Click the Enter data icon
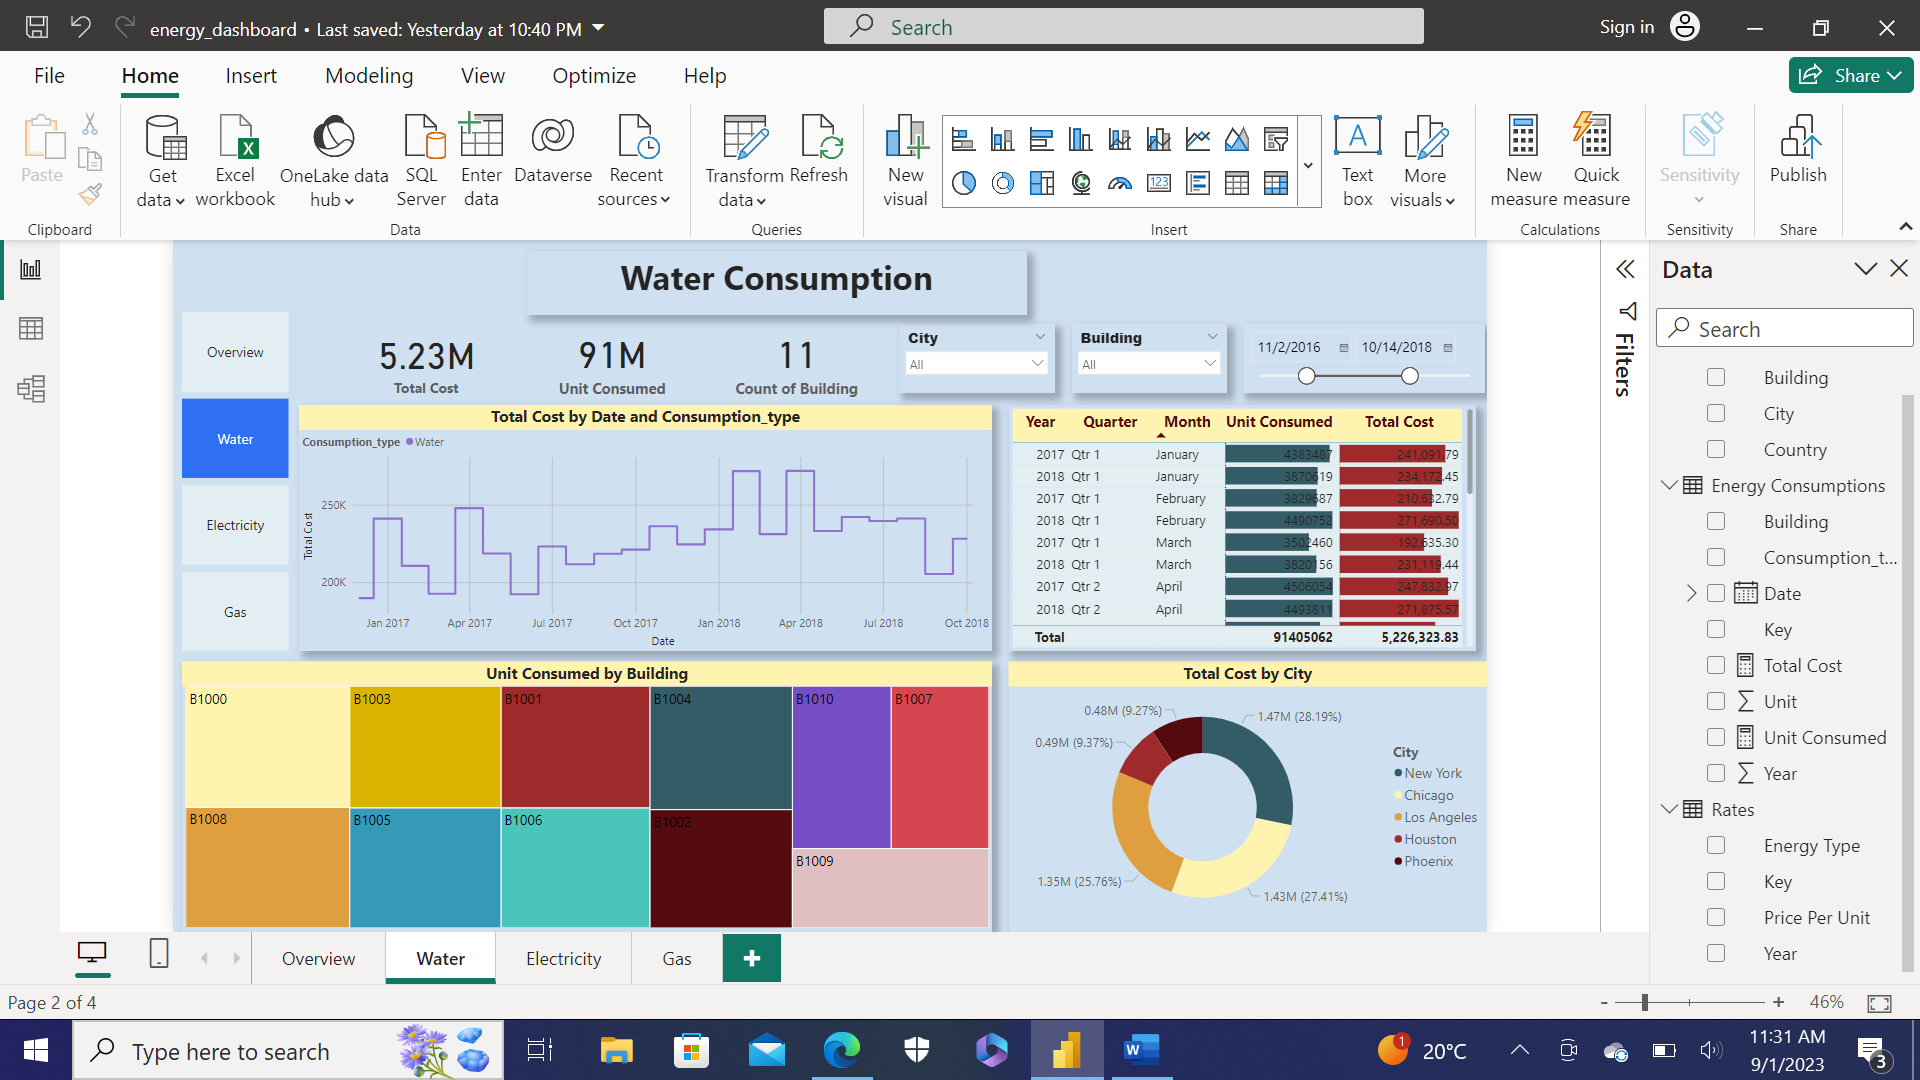This screenshot has height=1080, width=1920. point(481,136)
